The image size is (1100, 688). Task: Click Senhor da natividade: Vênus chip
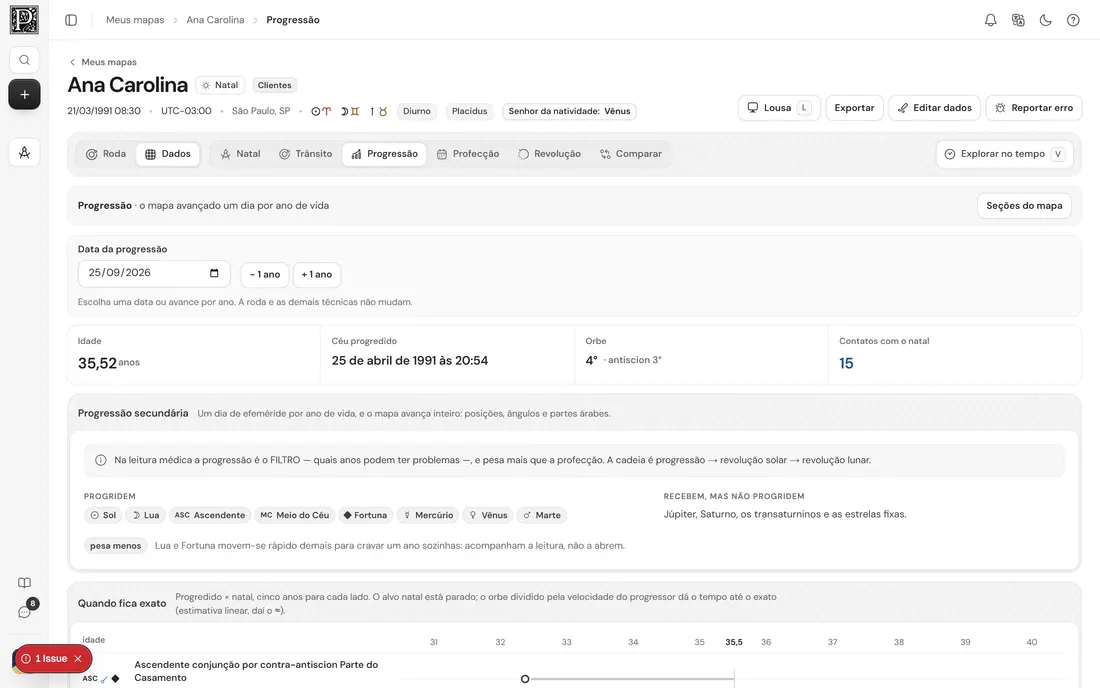click(569, 112)
